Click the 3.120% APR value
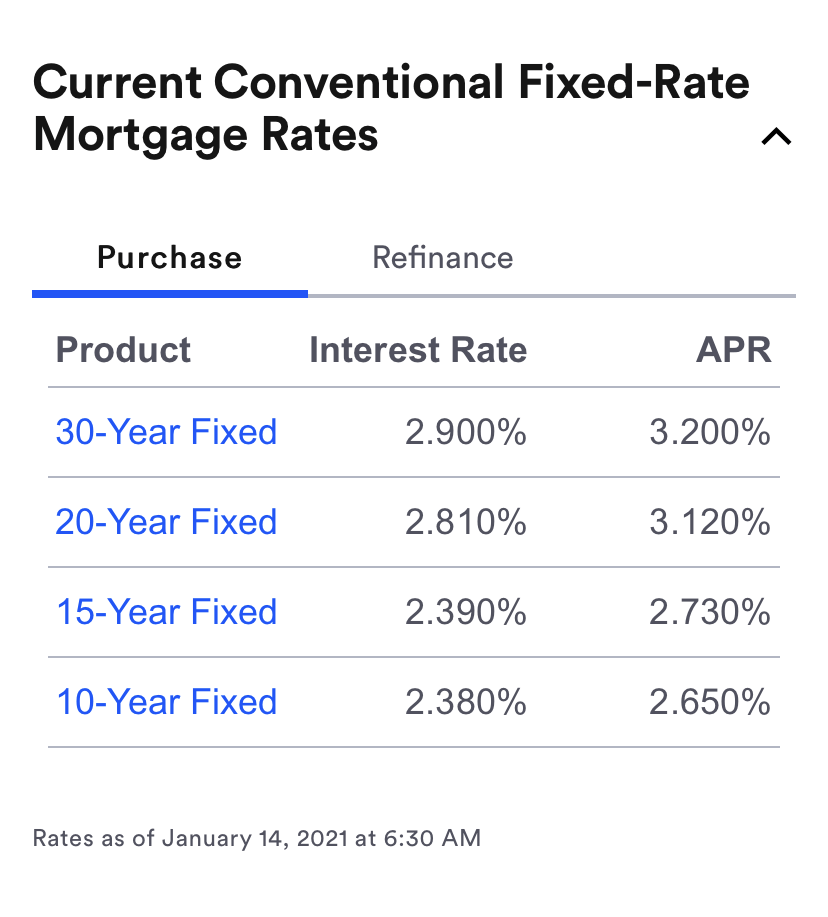 pyautogui.click(x=710, y=522)
